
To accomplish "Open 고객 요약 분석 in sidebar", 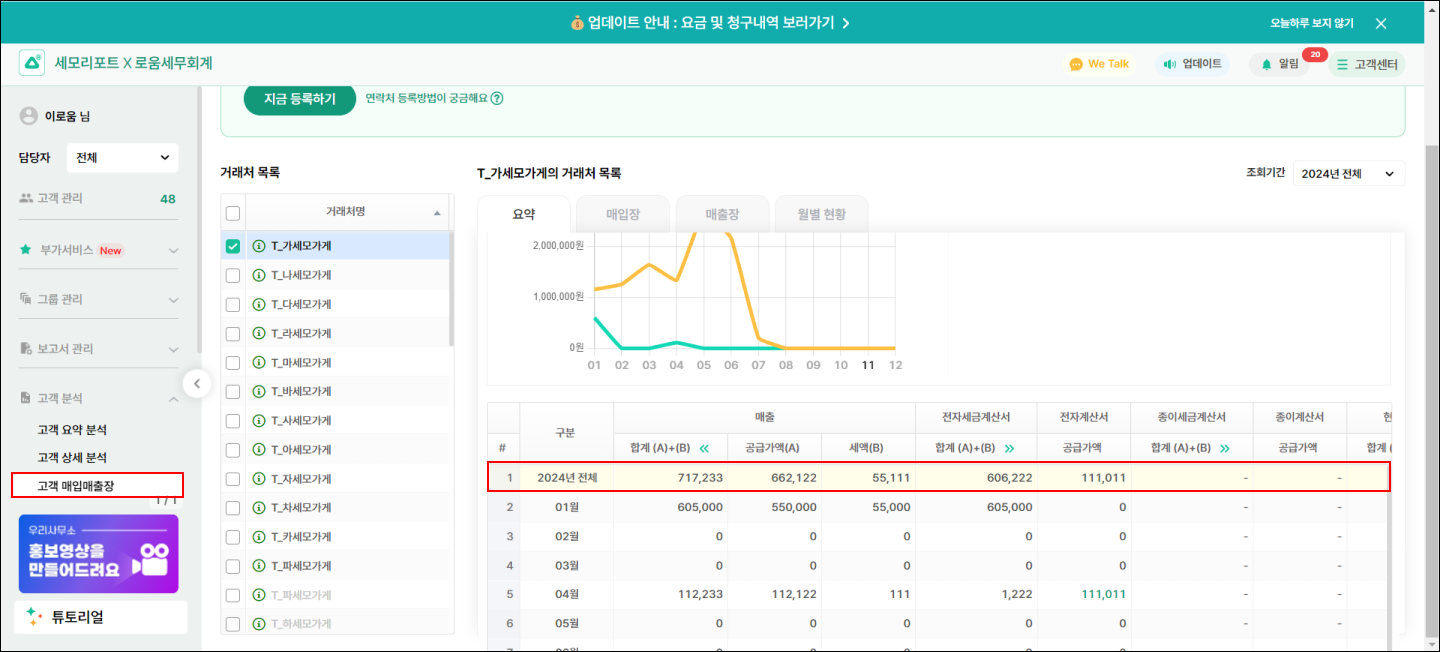I will [72, 430].
